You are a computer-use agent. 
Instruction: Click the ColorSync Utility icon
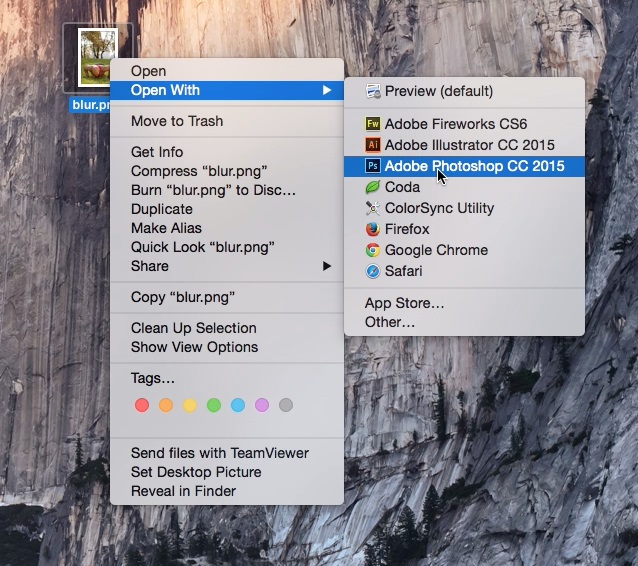(x=373, y=208)
